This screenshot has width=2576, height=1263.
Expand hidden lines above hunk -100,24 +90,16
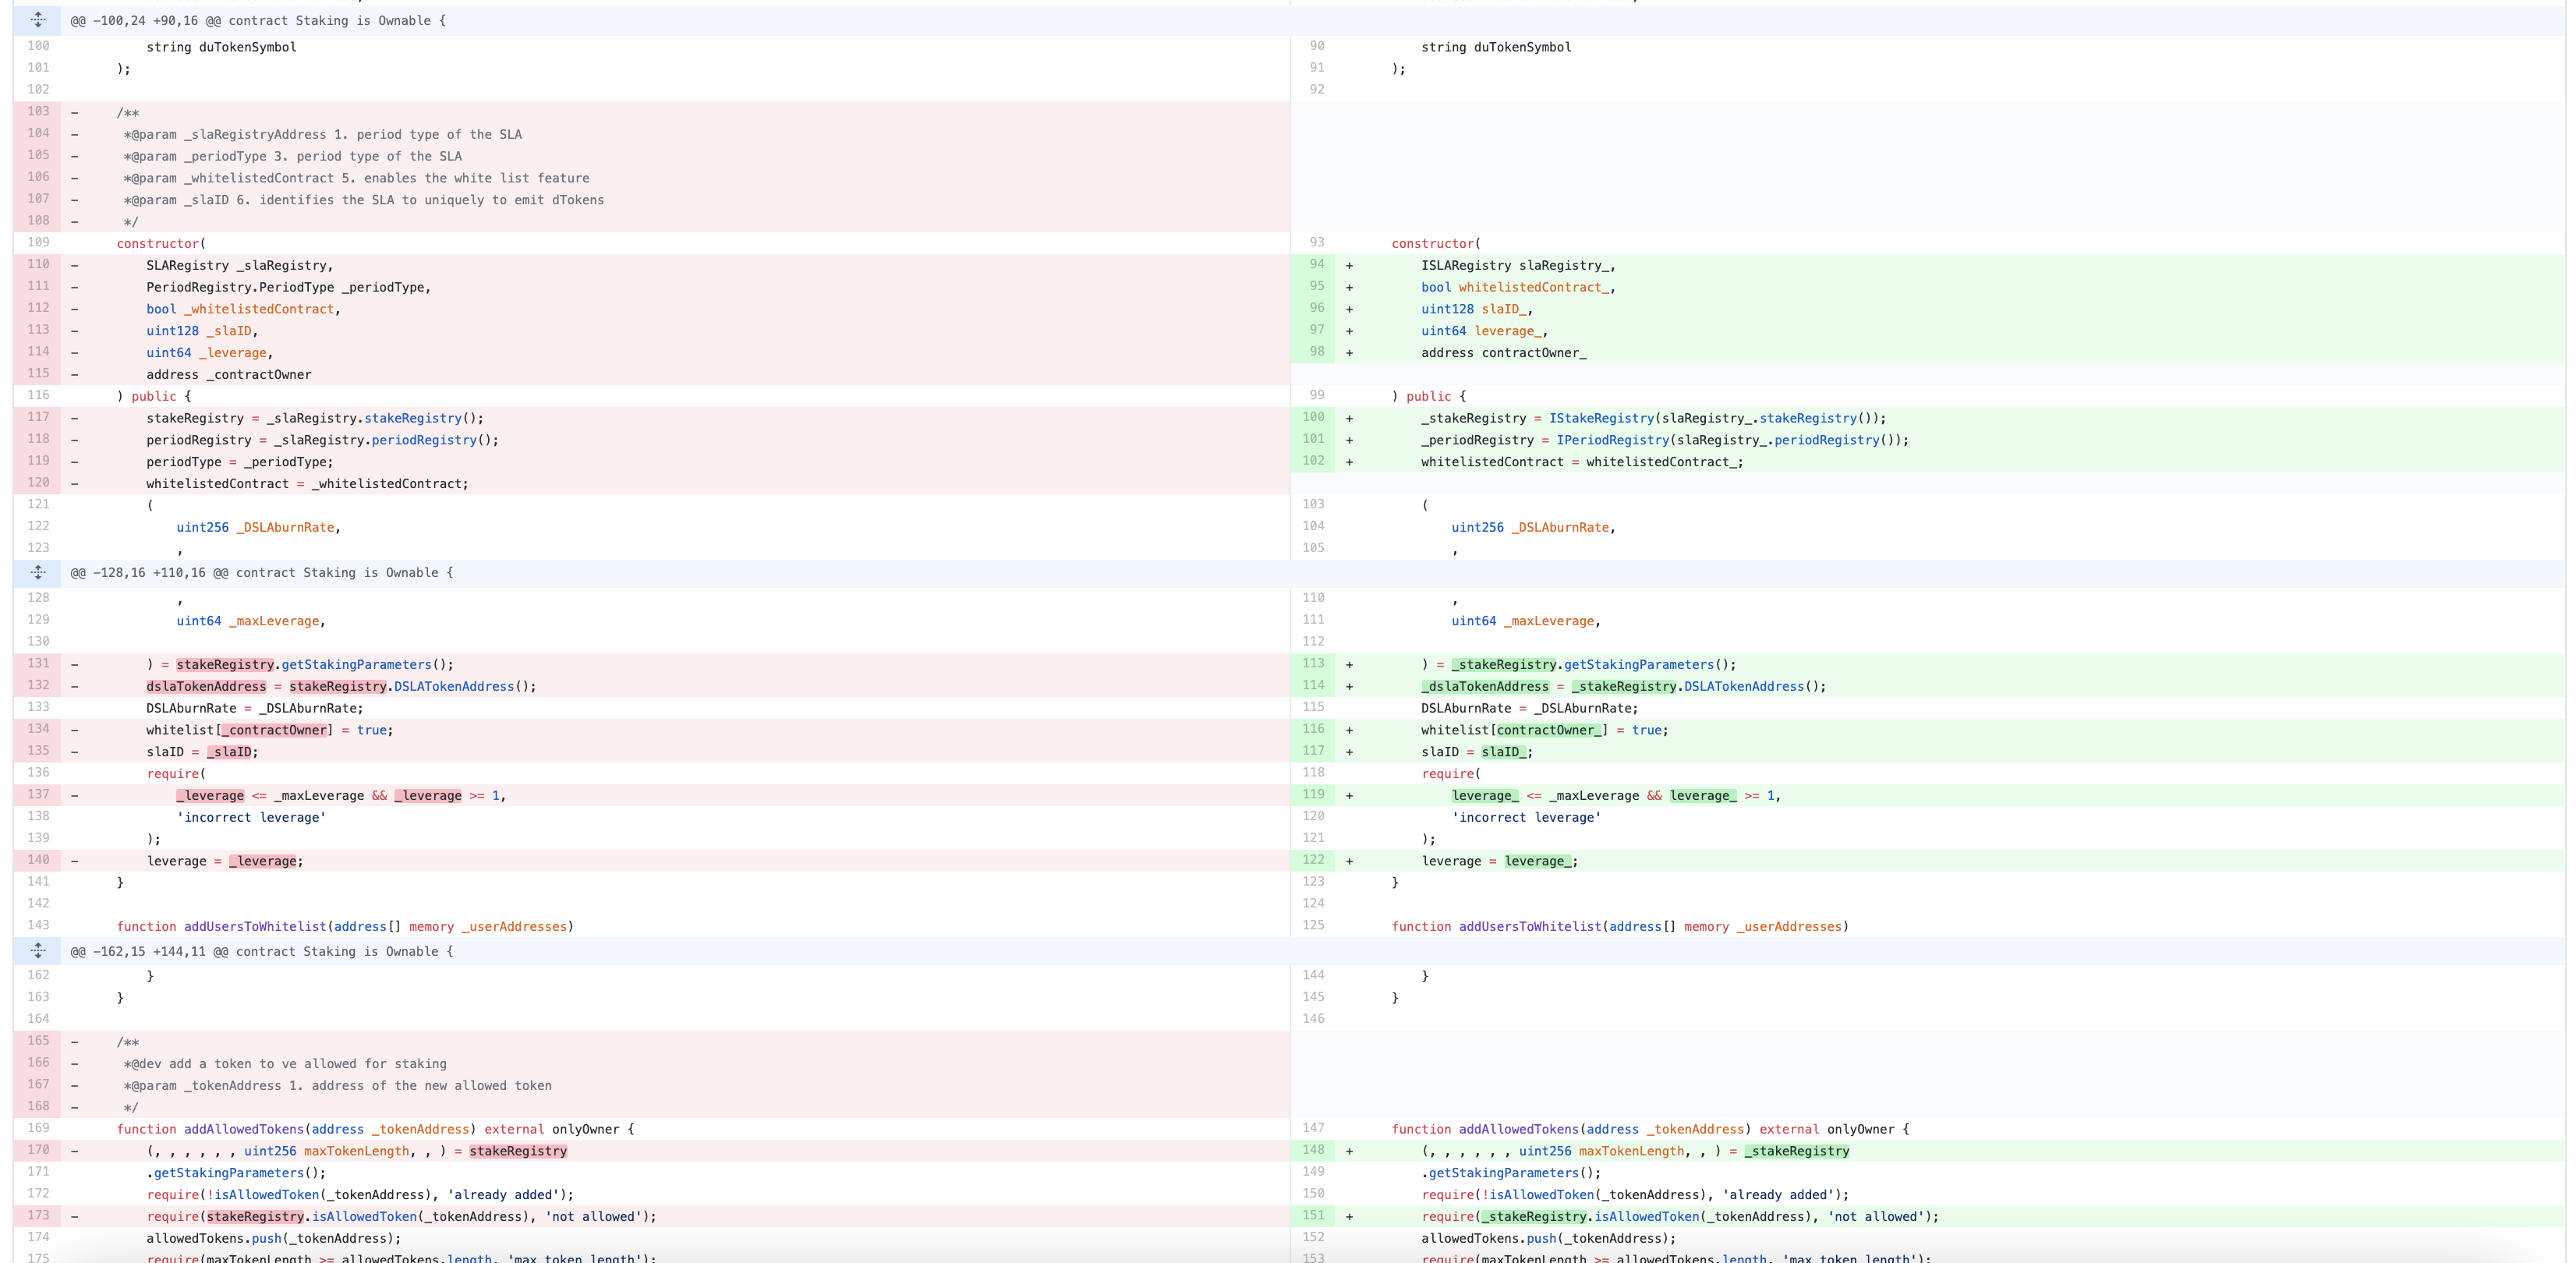[x=38, y=20]
